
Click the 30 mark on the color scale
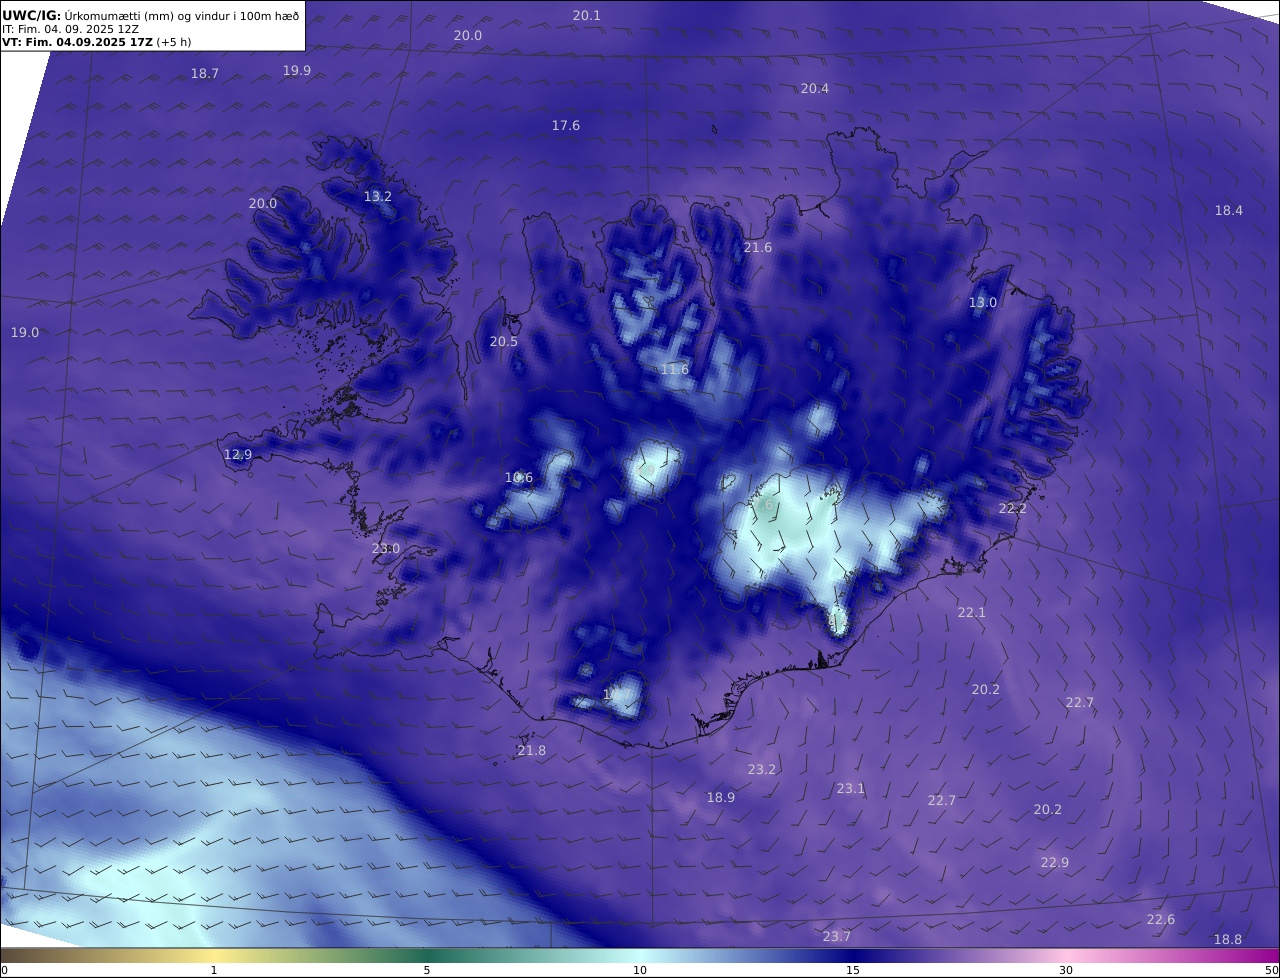coord(1066,970)
